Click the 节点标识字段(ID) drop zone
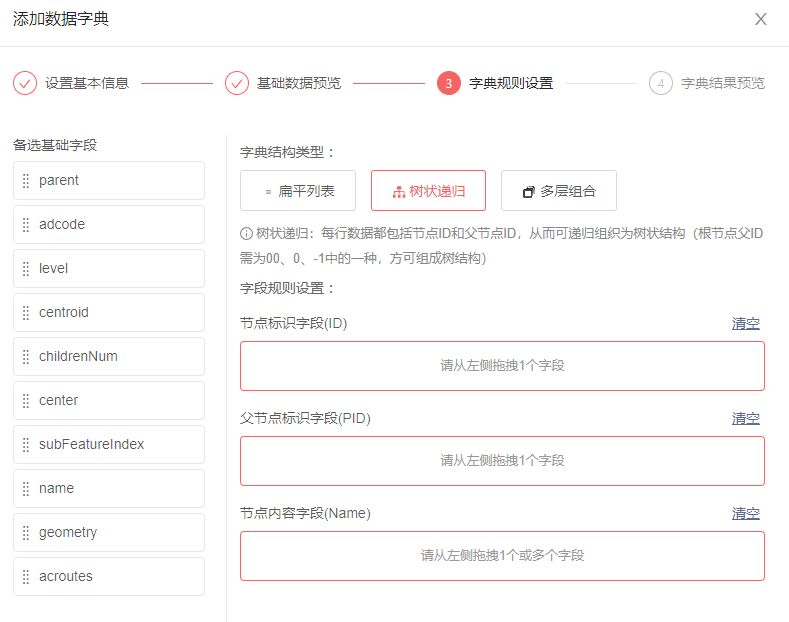Viewport: 789px width, 622px height. (502, 366)
